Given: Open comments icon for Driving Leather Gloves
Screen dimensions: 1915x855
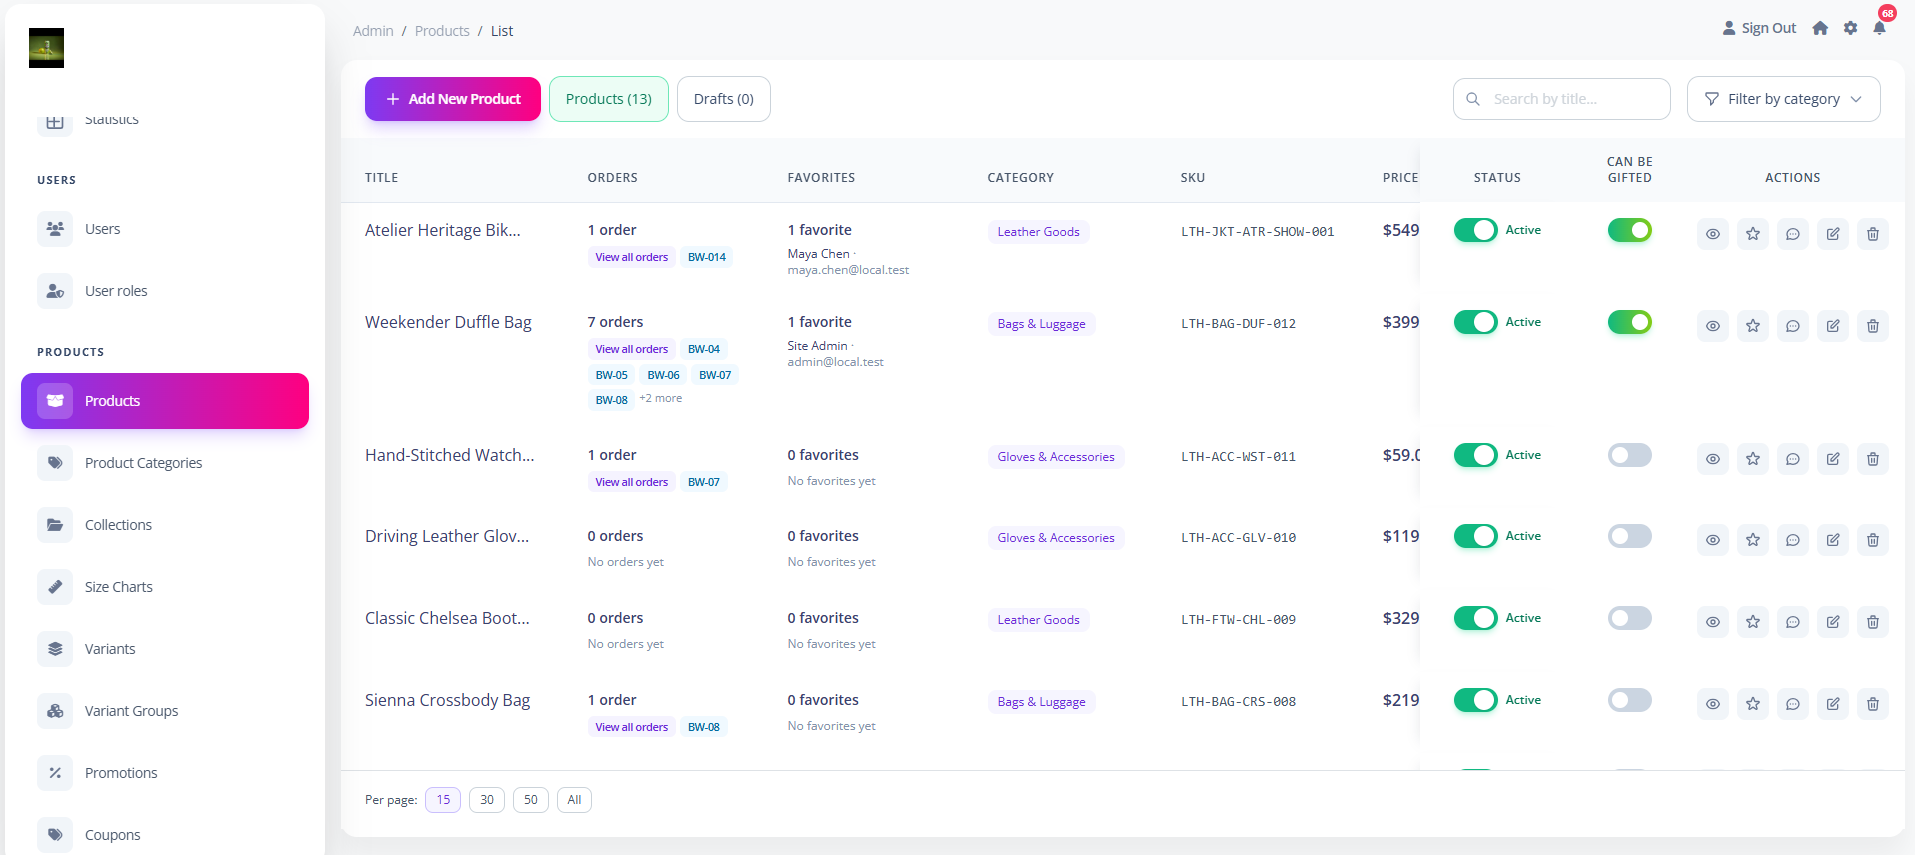Looking at the screenshot, I should 1792,540.
